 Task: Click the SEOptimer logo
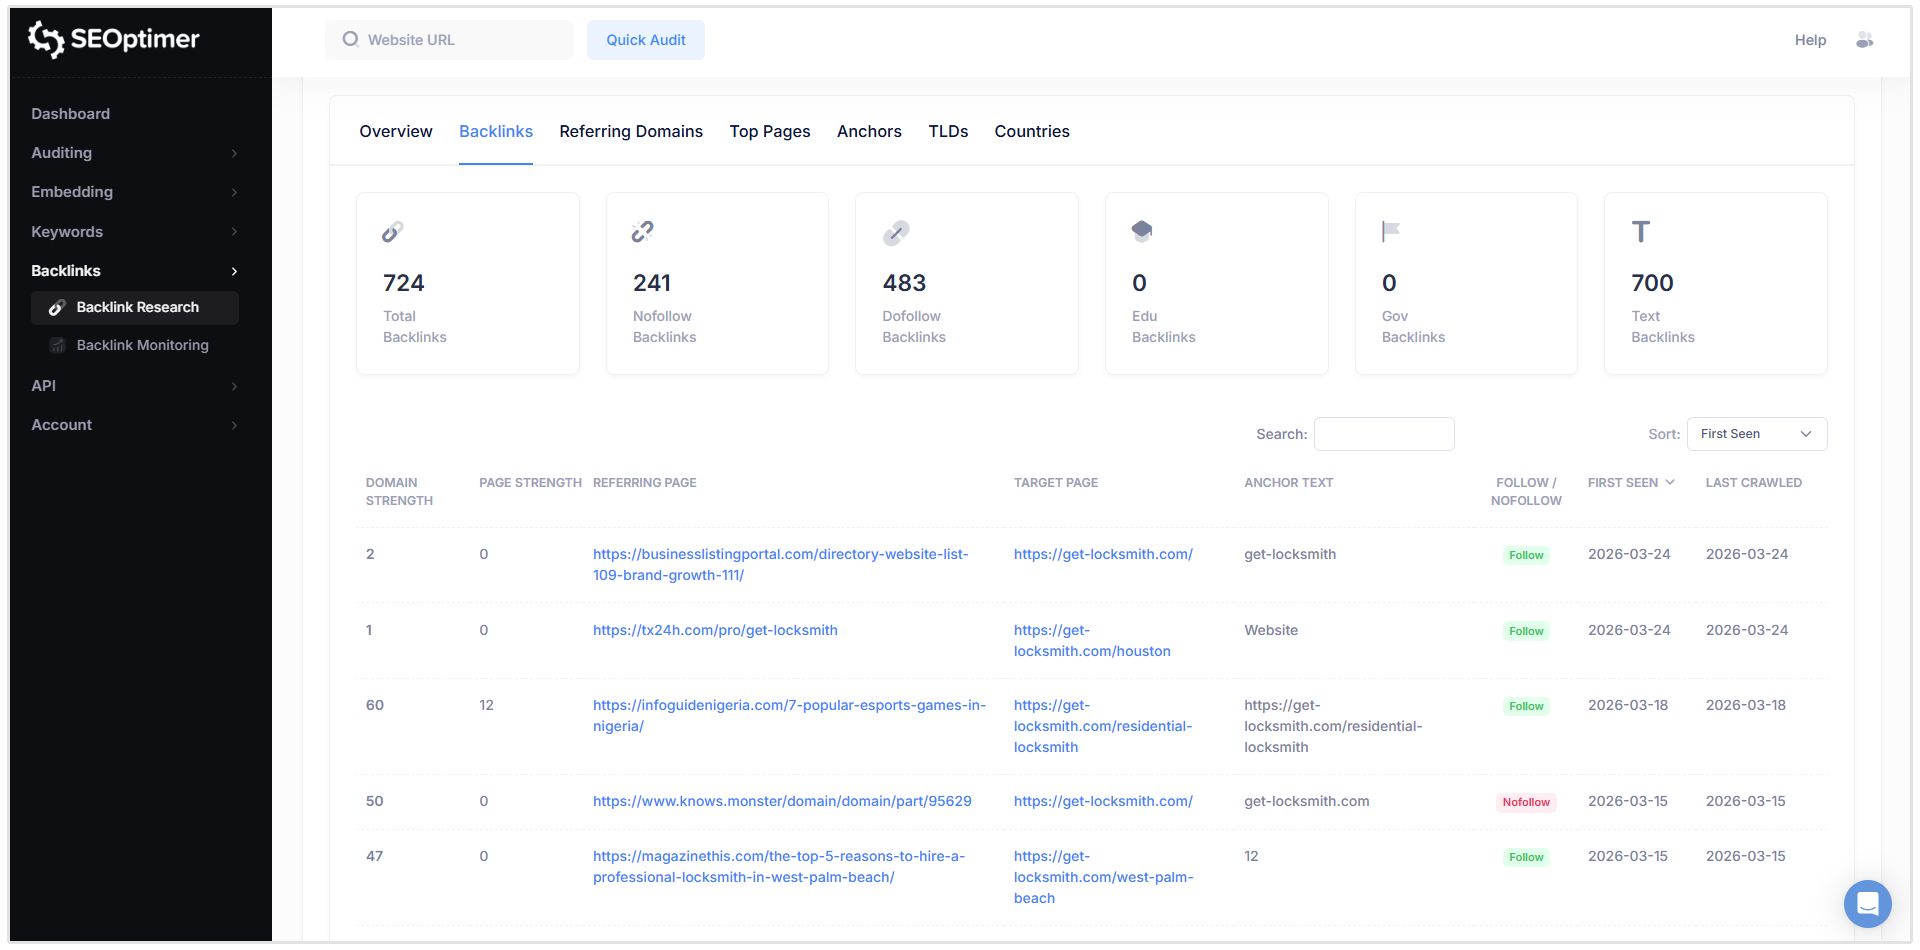[x=113, y=40]
